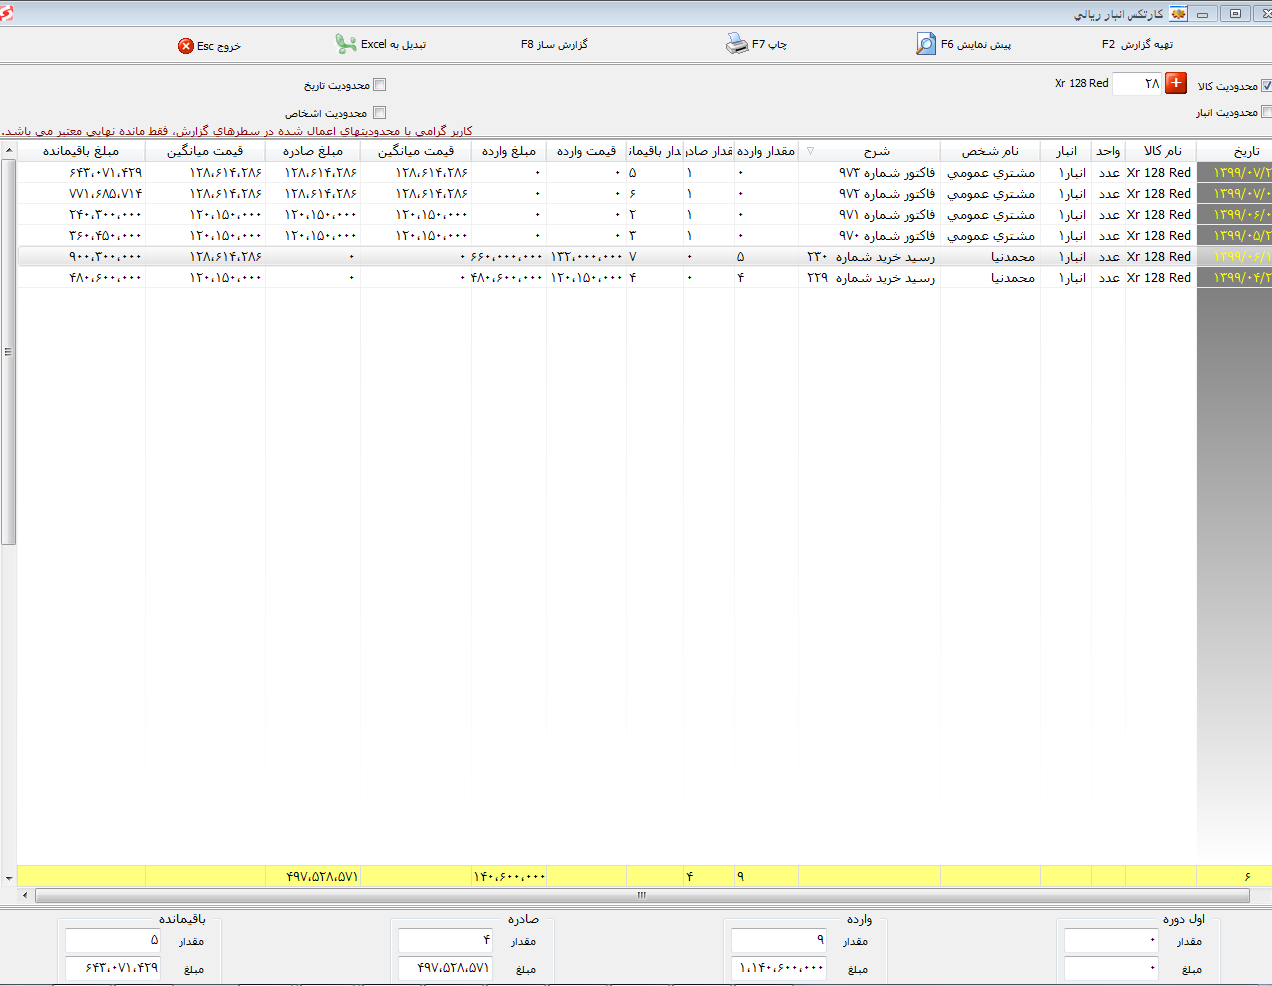Click the printer icon for چاپ F7
This screenshot has width=1272, height=986.
coord(737,44)
